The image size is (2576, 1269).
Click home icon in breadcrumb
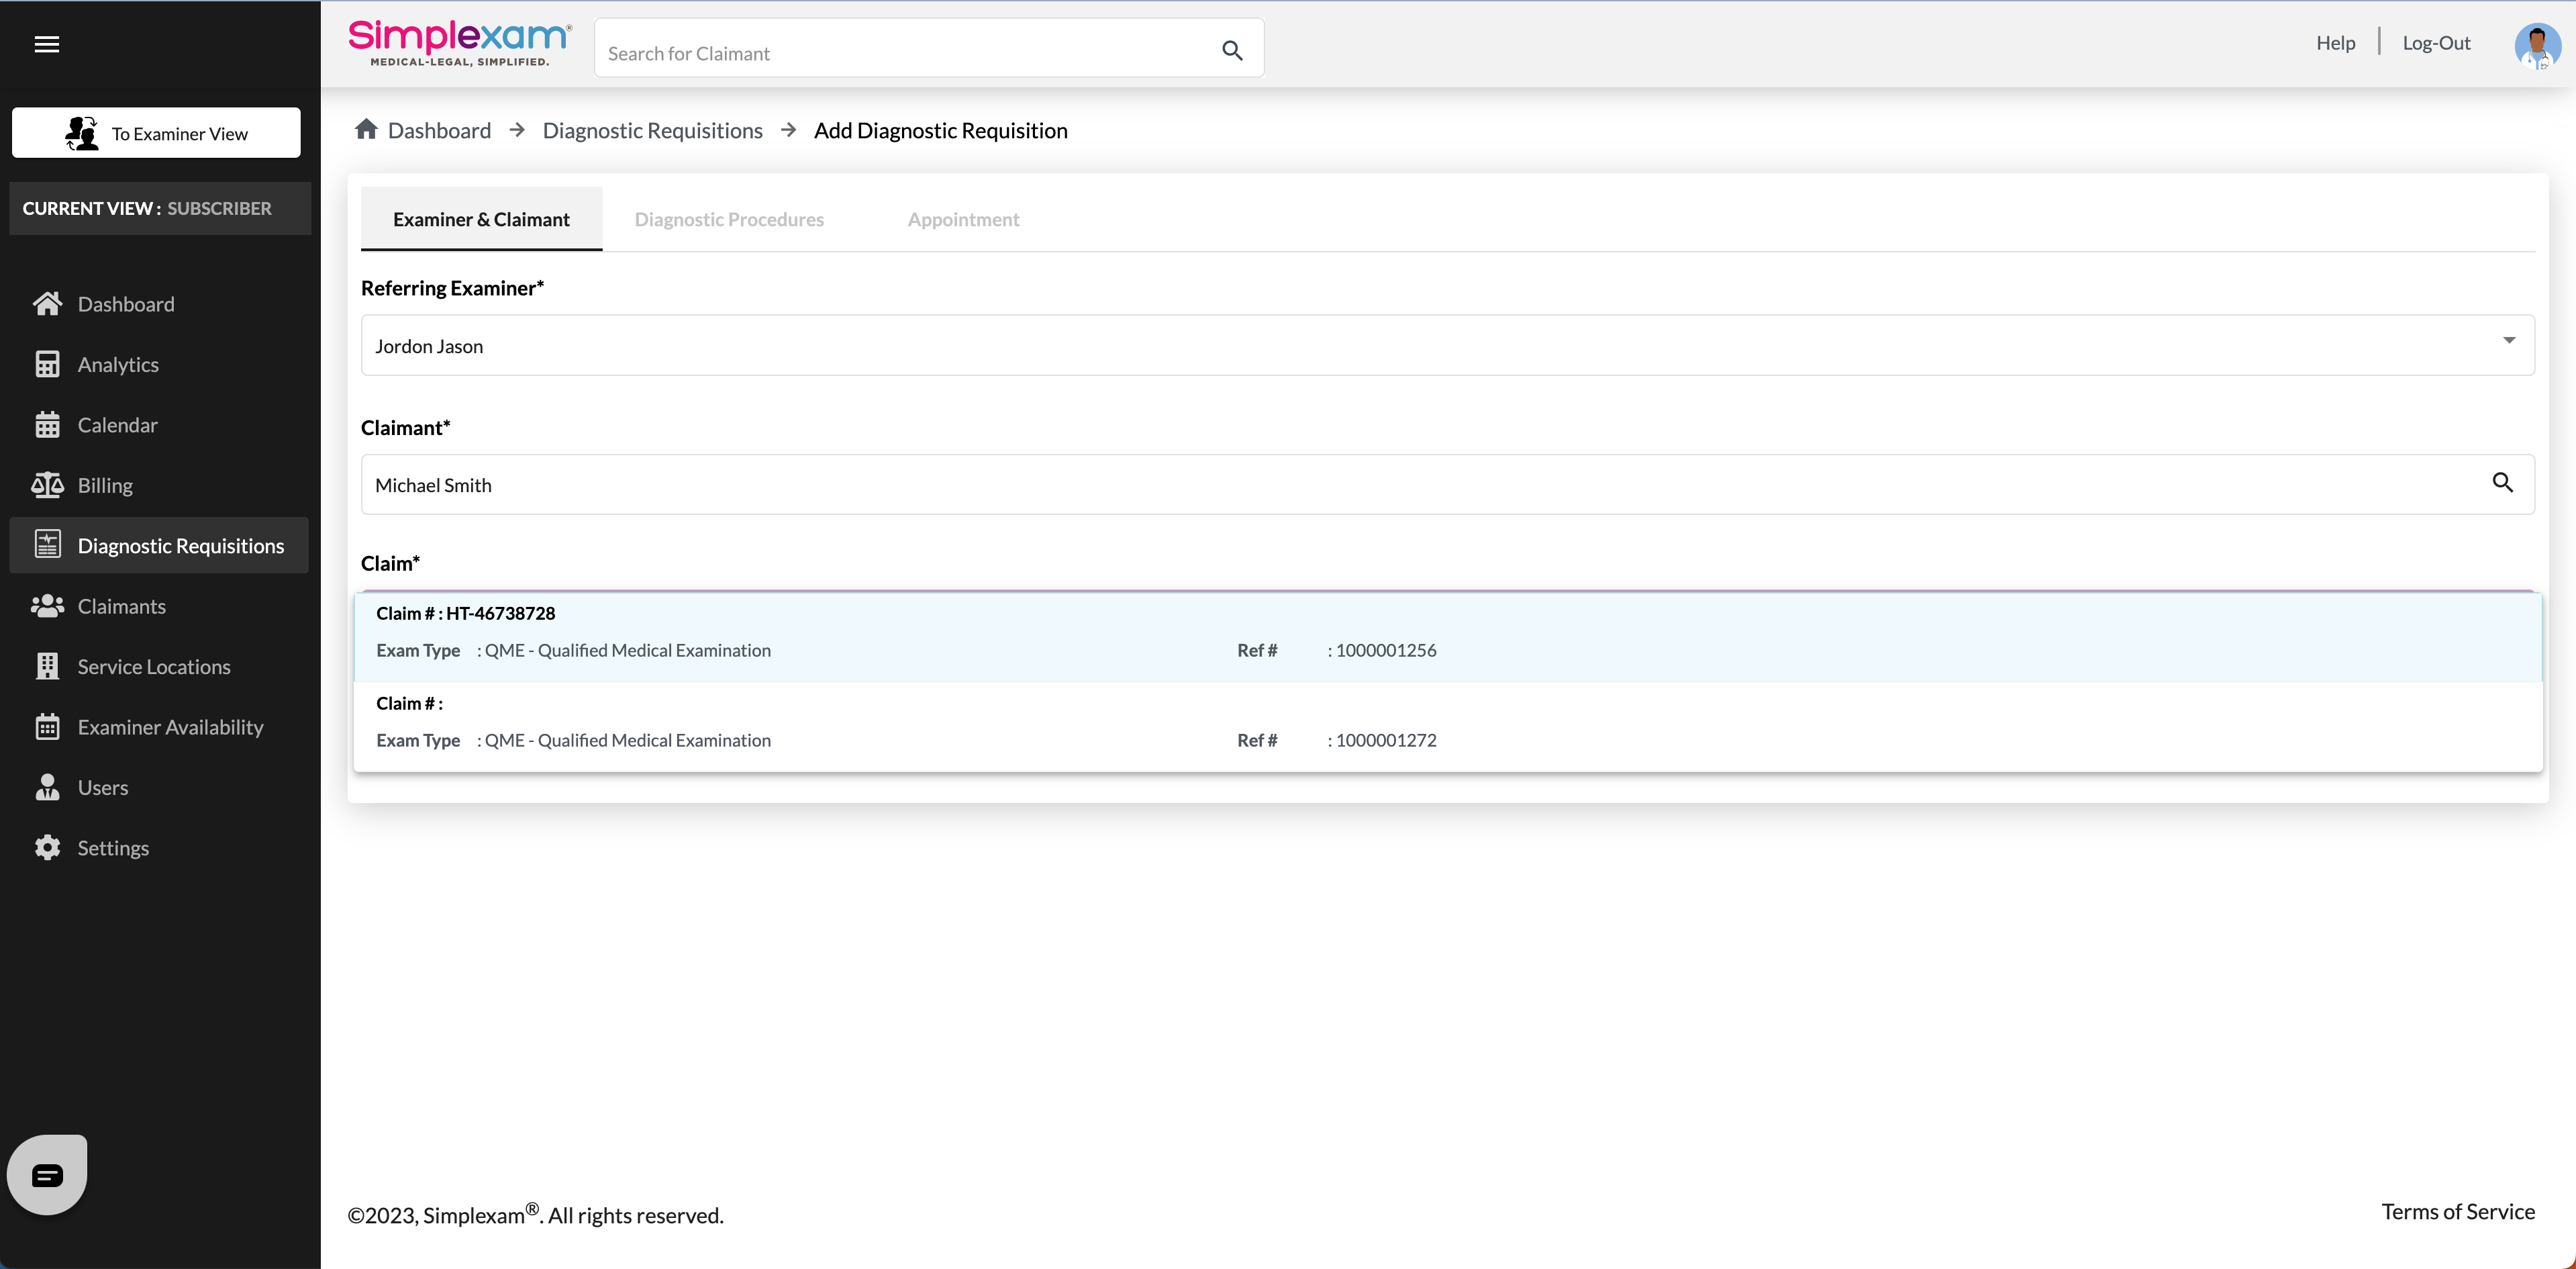pos(366,130)
